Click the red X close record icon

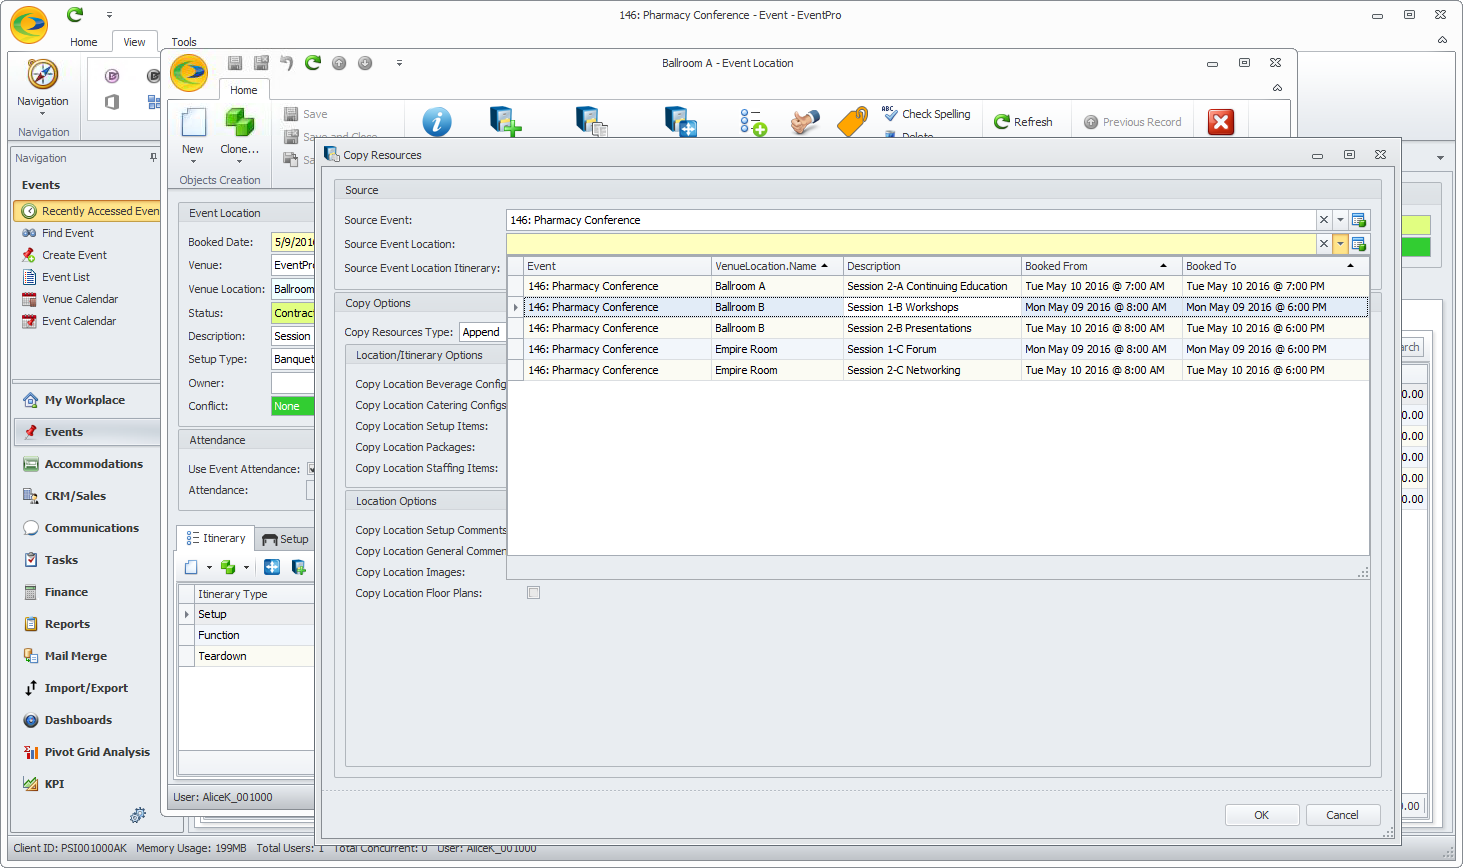1221,122
